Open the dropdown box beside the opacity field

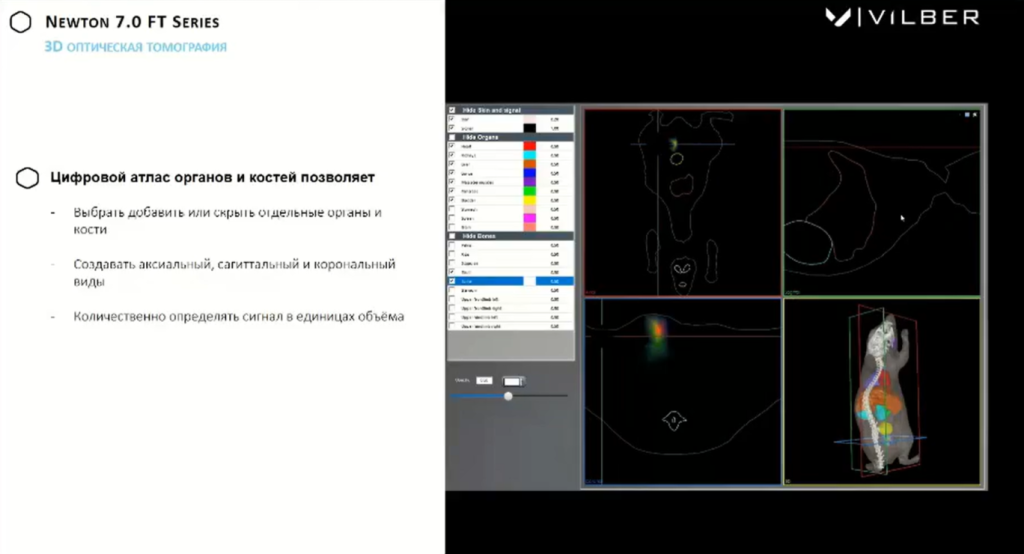[513, 381]
